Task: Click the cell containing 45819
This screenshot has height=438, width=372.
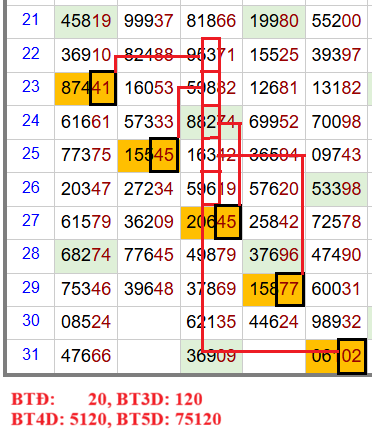Action: tap(86, 21)
